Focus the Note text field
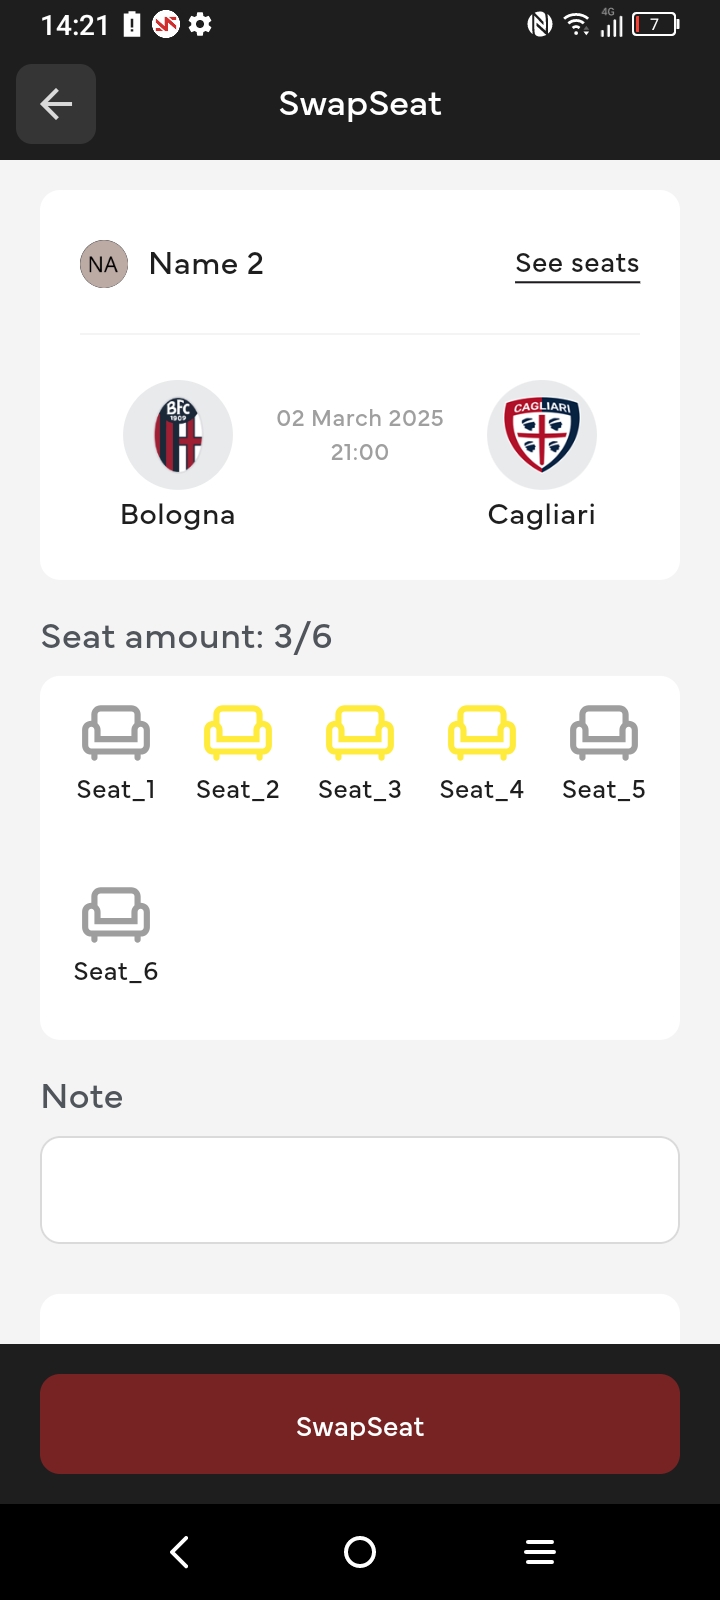The width and height of the screenshot is (720, 1600). coord(360,1190)
